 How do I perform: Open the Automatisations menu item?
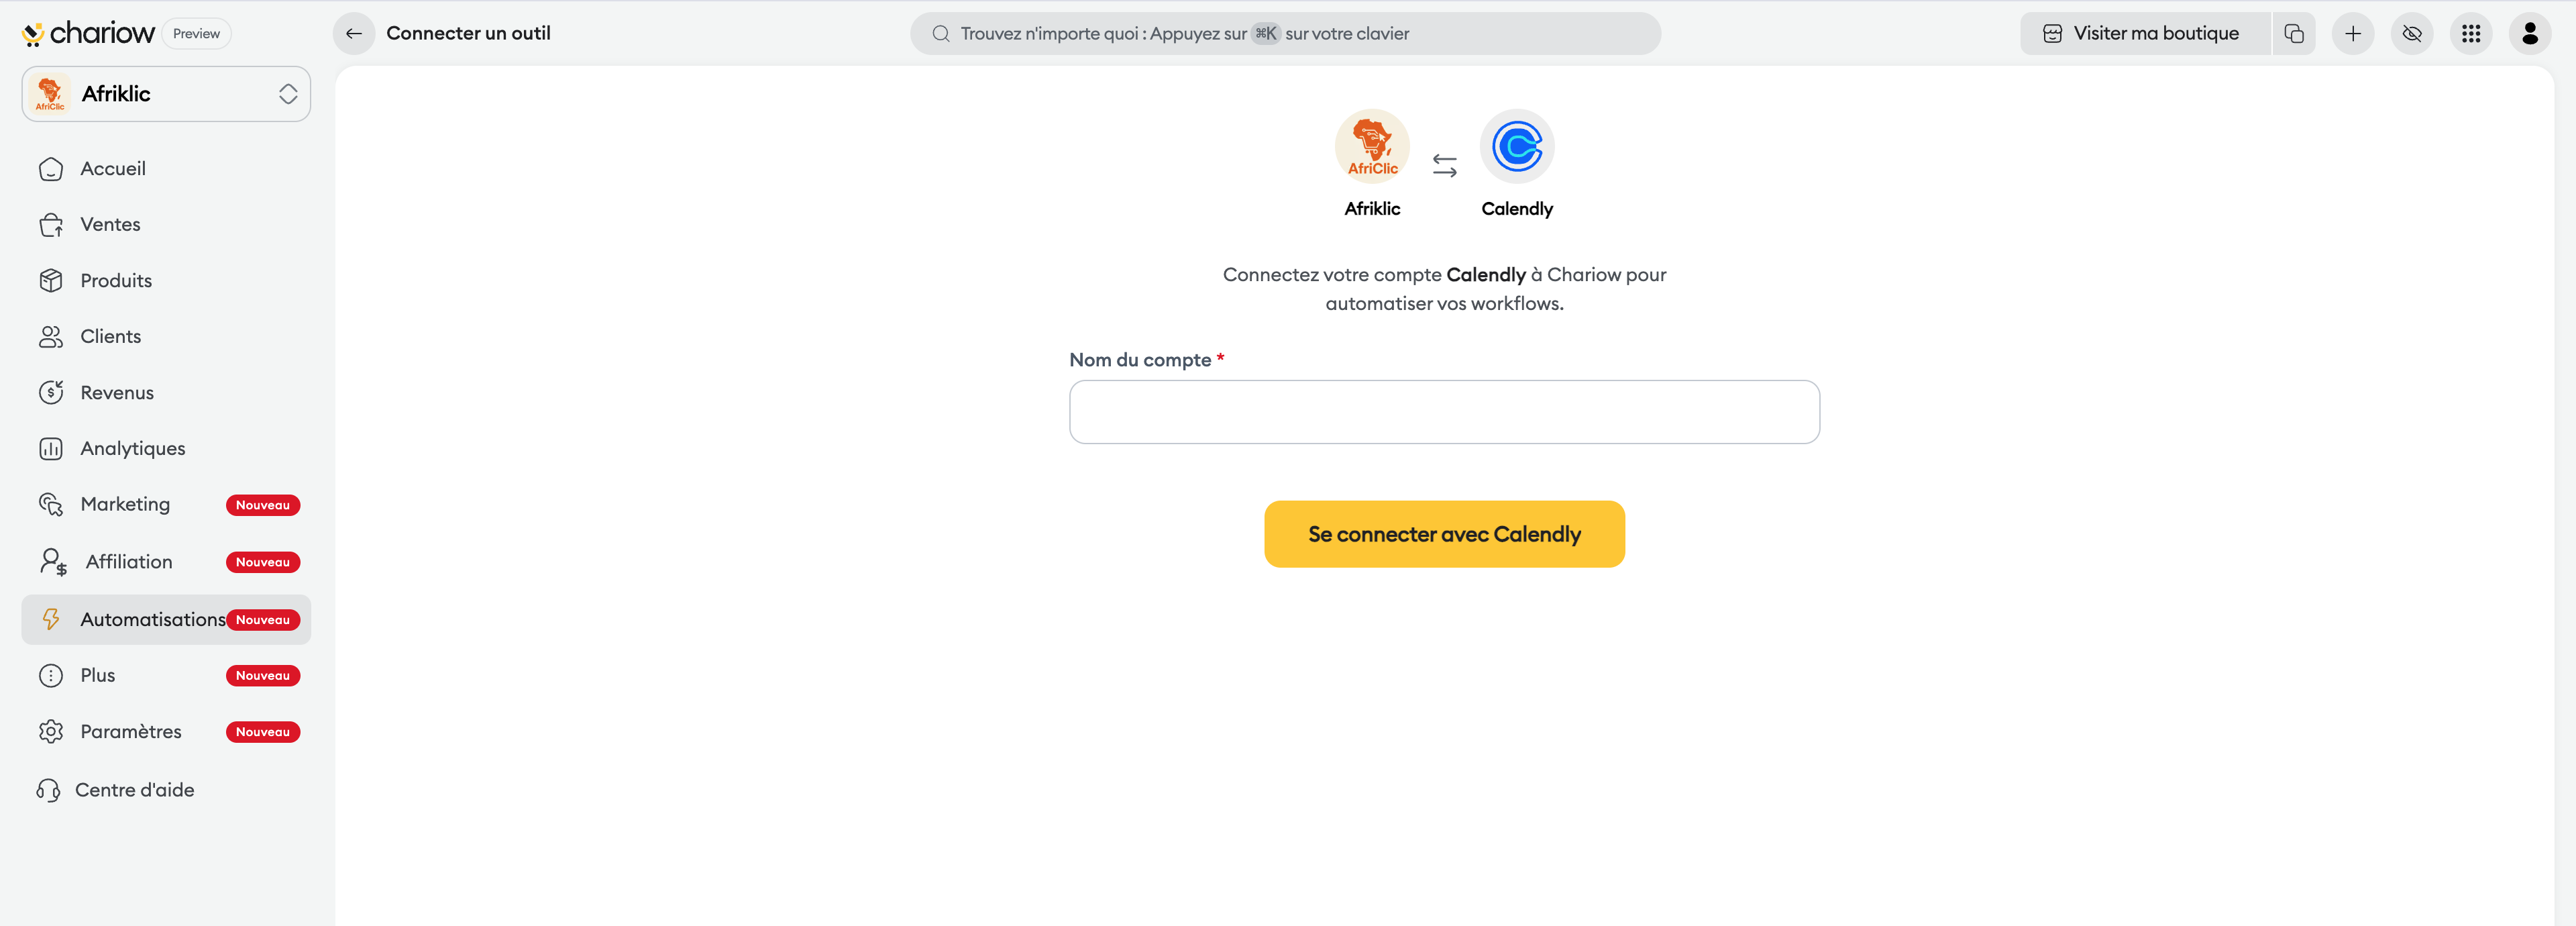[x=153, y=619]
